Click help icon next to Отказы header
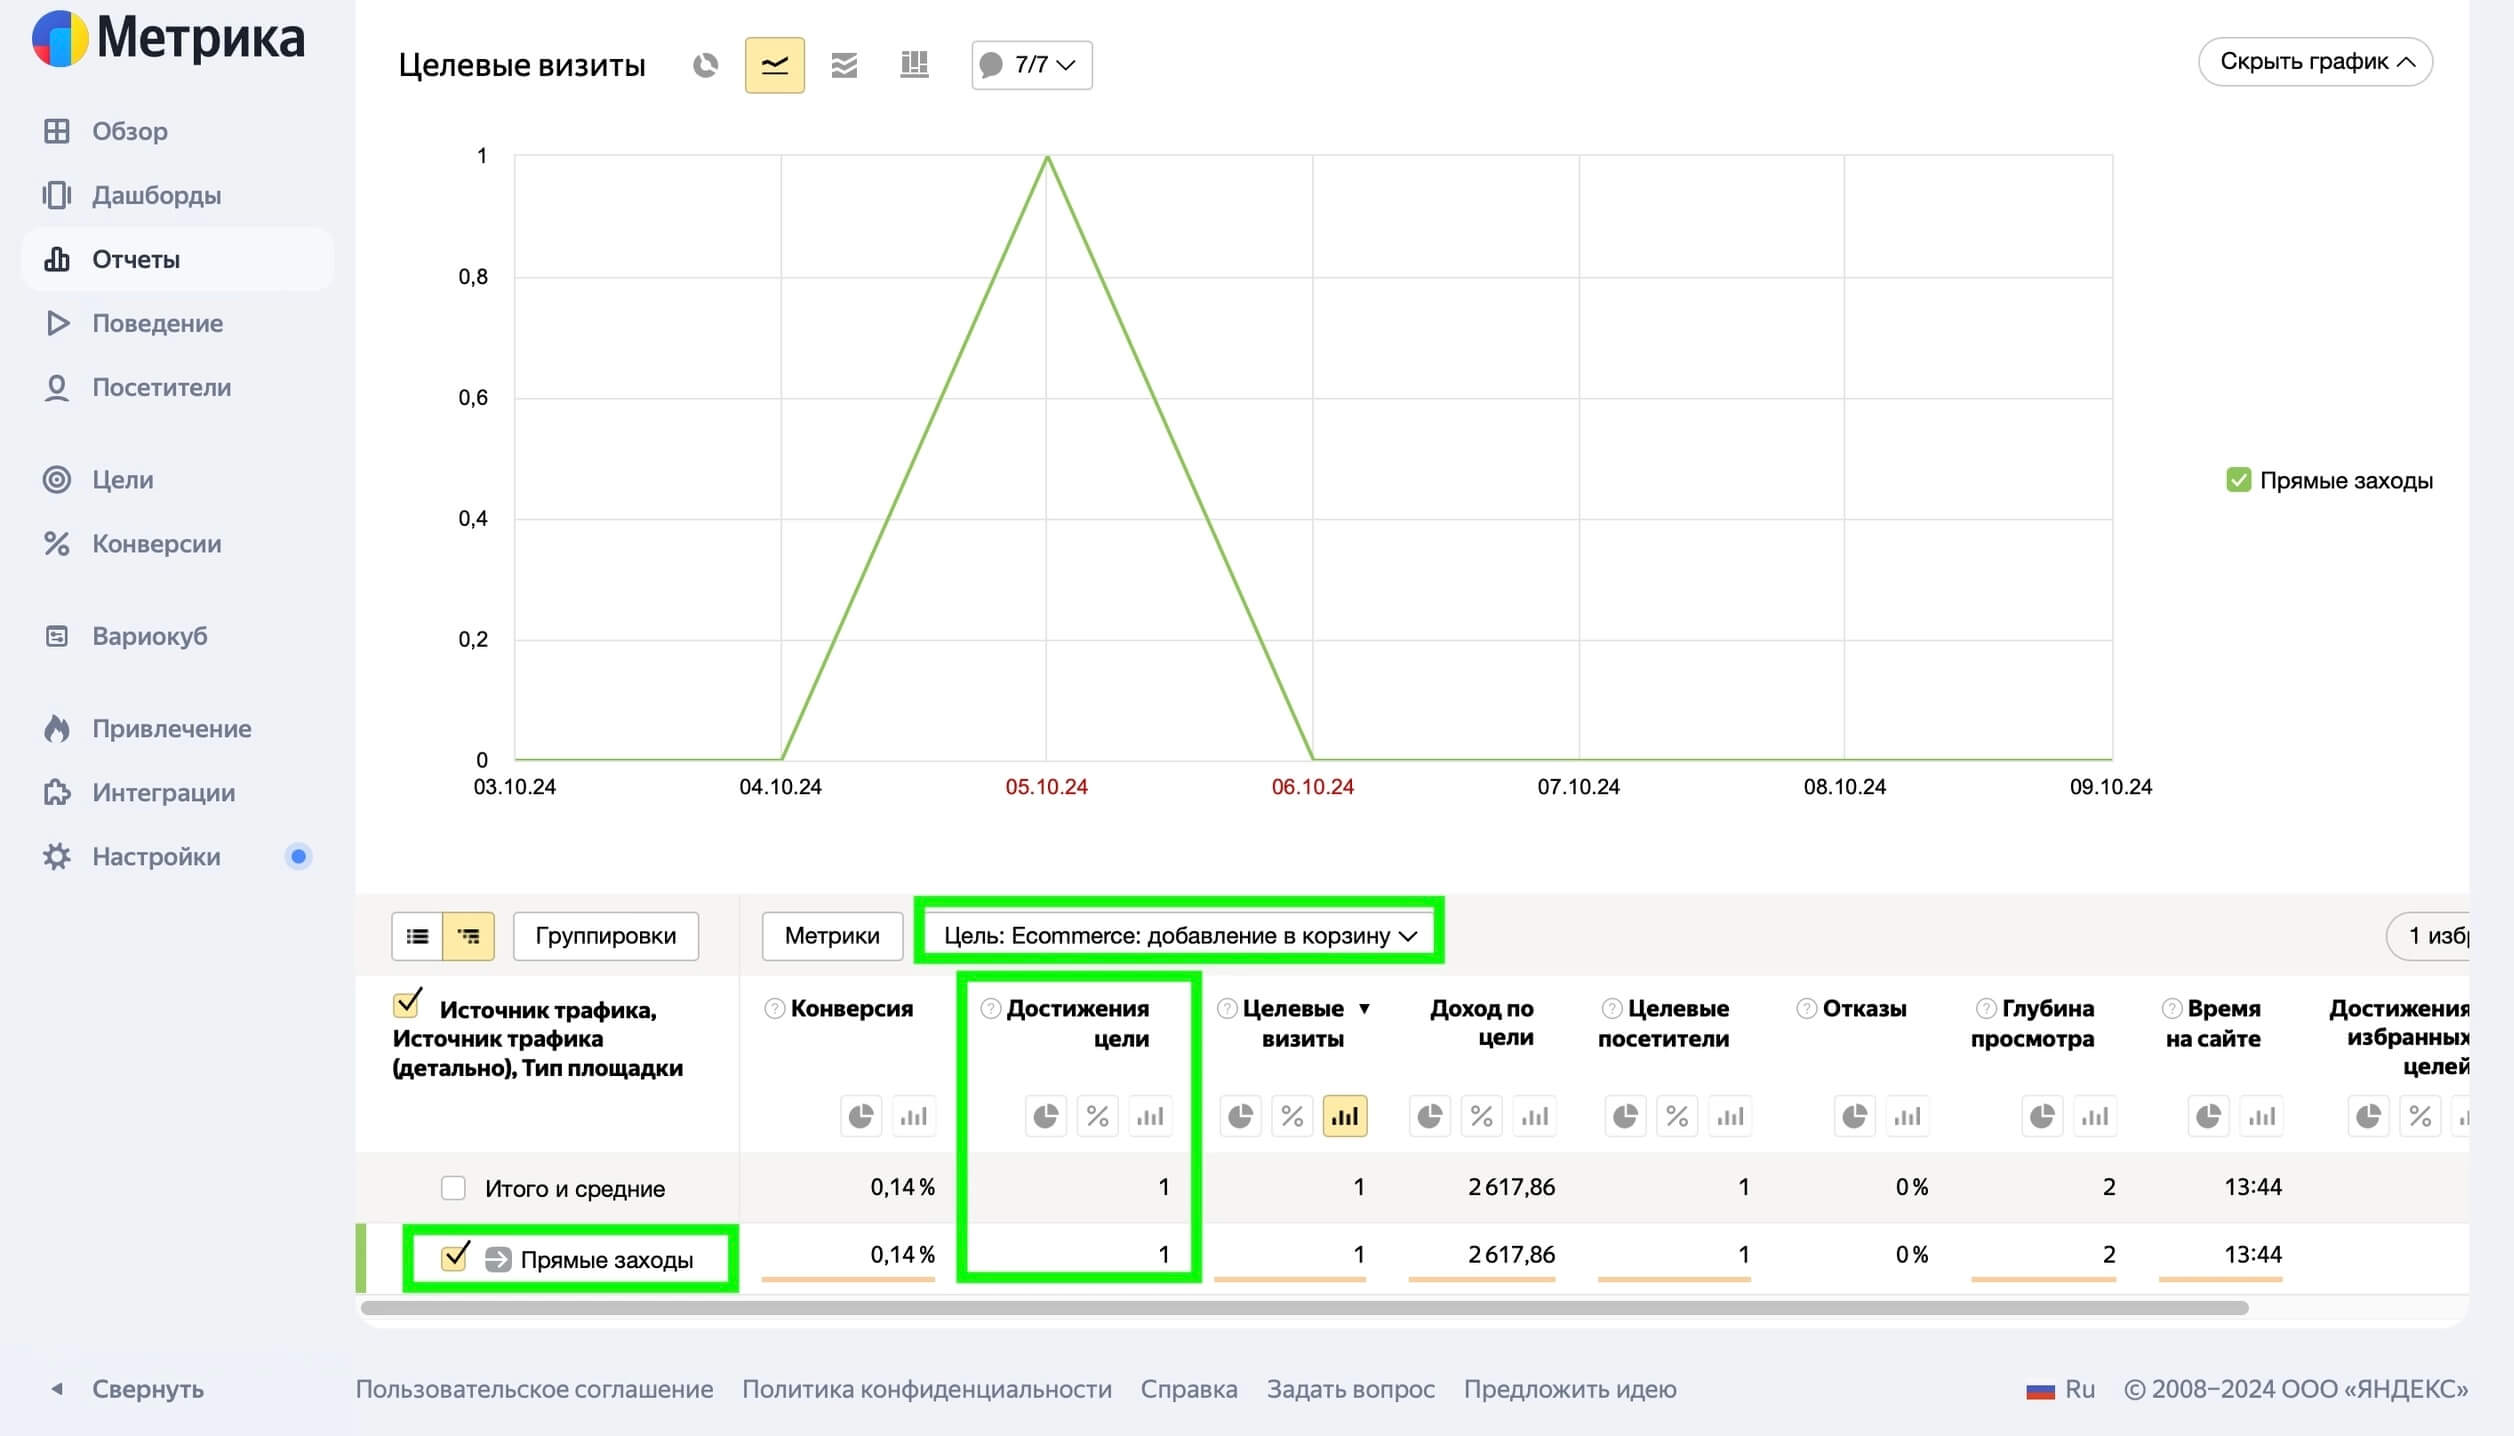Viewport: 2514px width, 1436px height. (1806, 1009)
